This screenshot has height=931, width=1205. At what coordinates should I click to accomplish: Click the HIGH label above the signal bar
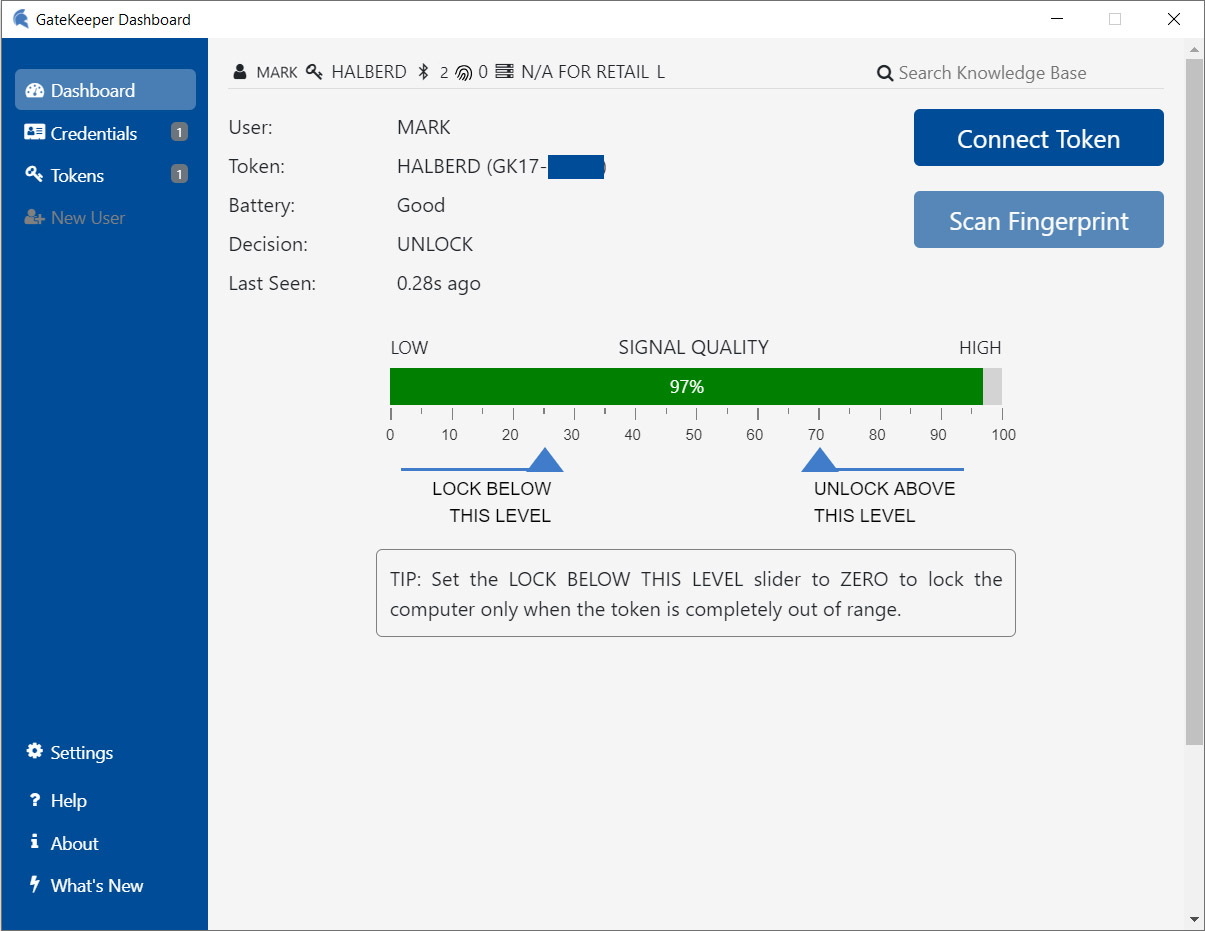(980, 348)
